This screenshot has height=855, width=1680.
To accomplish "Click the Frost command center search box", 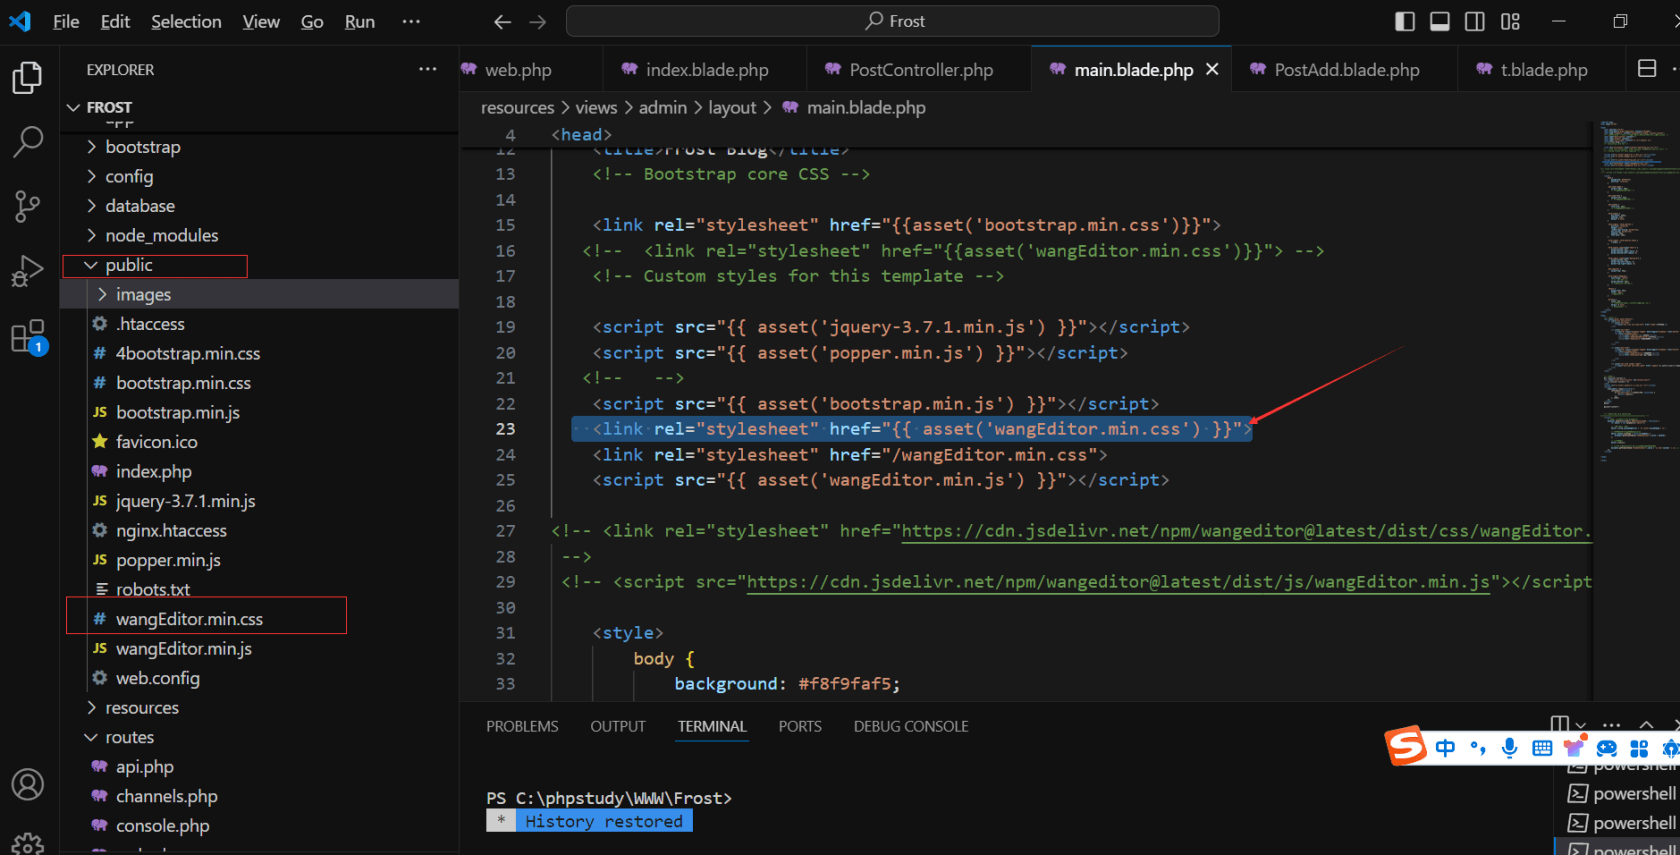I will pyautogui.click(x=892, y=21).
